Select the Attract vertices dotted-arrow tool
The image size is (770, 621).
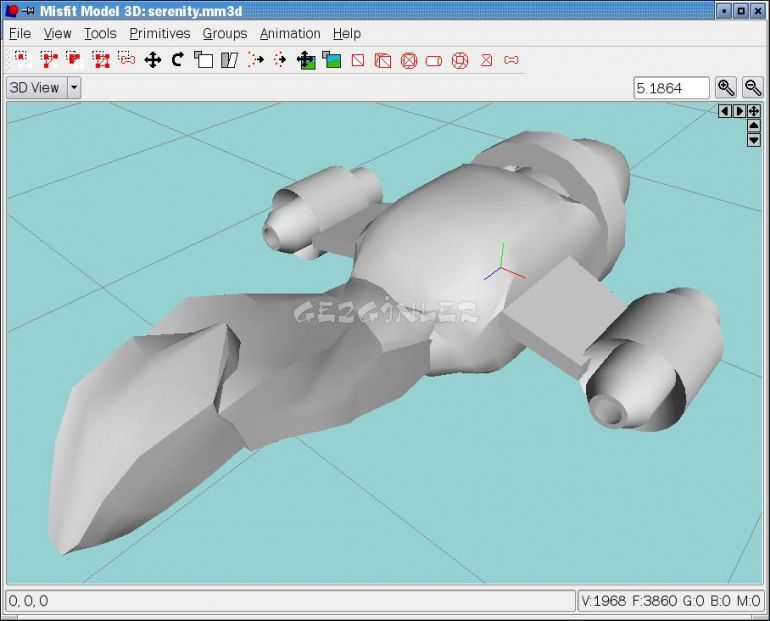pos(280,60)
